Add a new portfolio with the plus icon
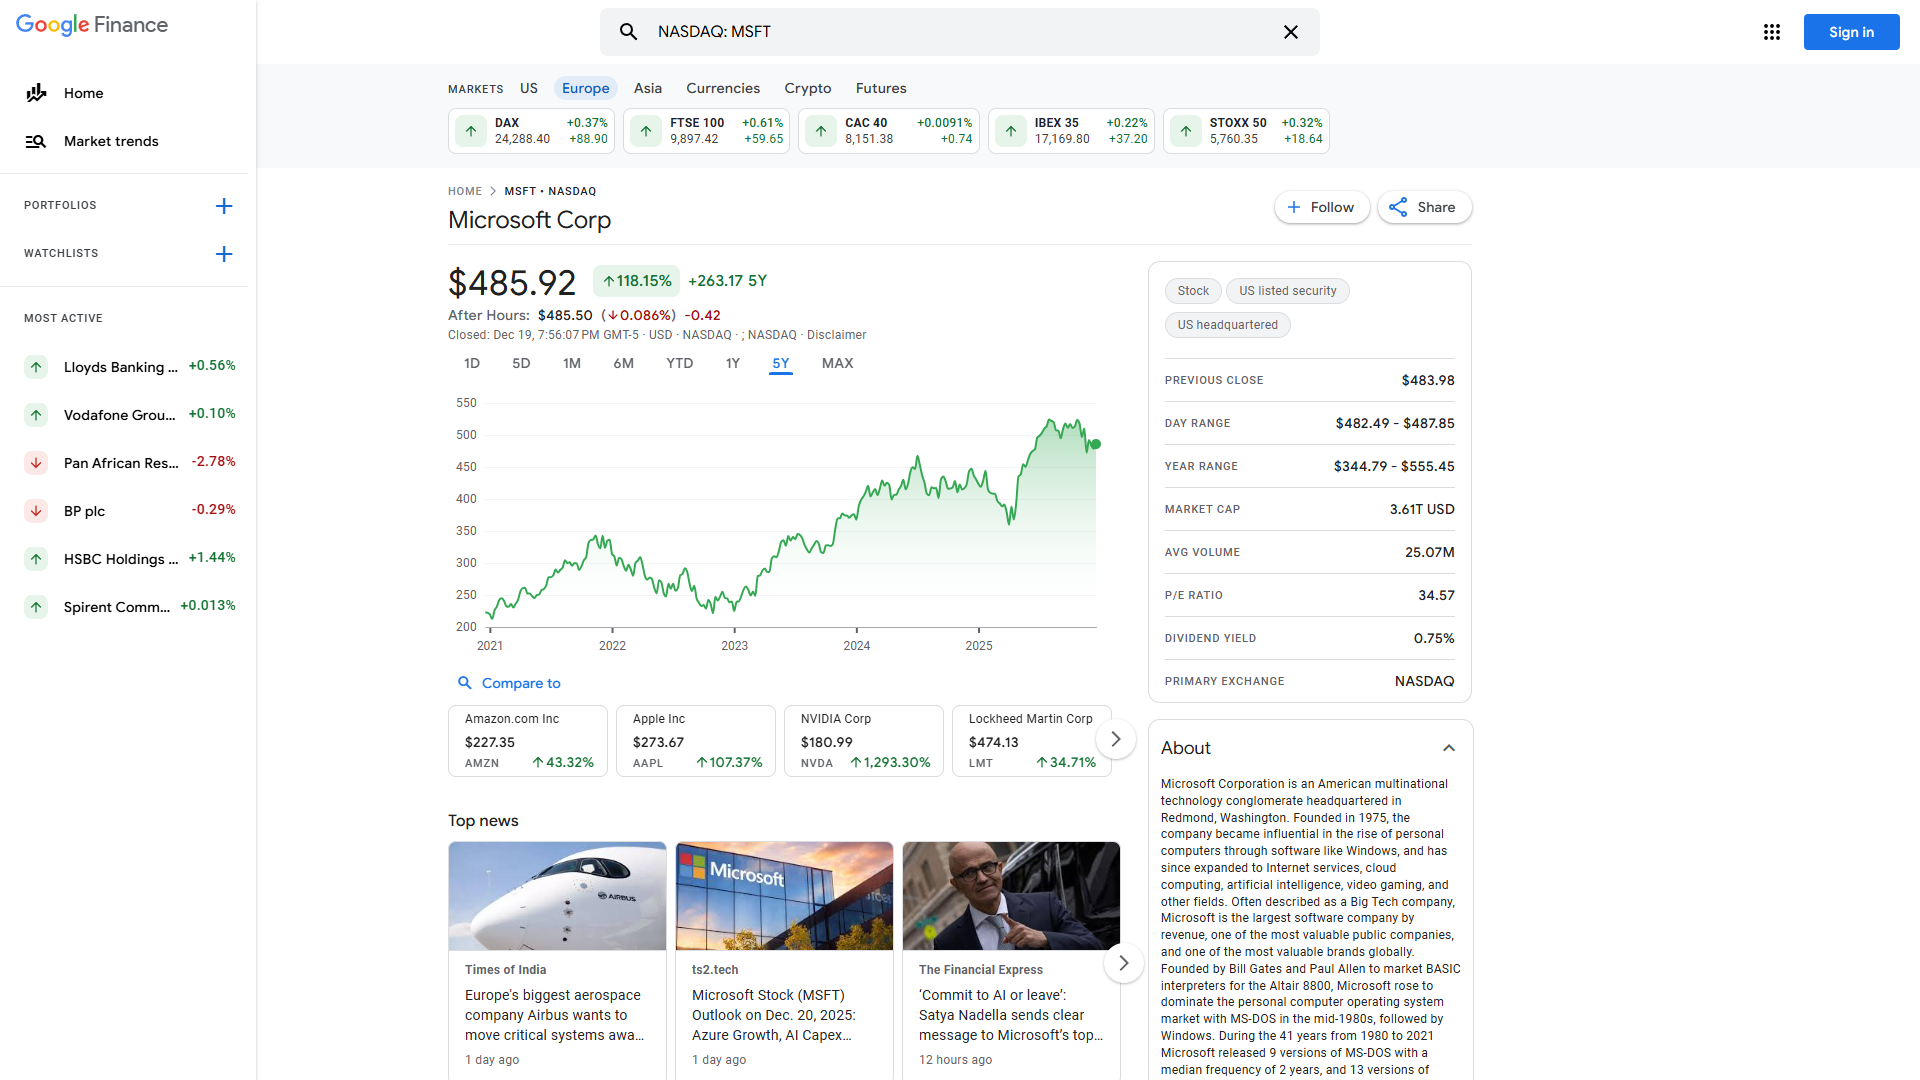This screenshot has width=1920, height=1080. click(x=224, y=206)
